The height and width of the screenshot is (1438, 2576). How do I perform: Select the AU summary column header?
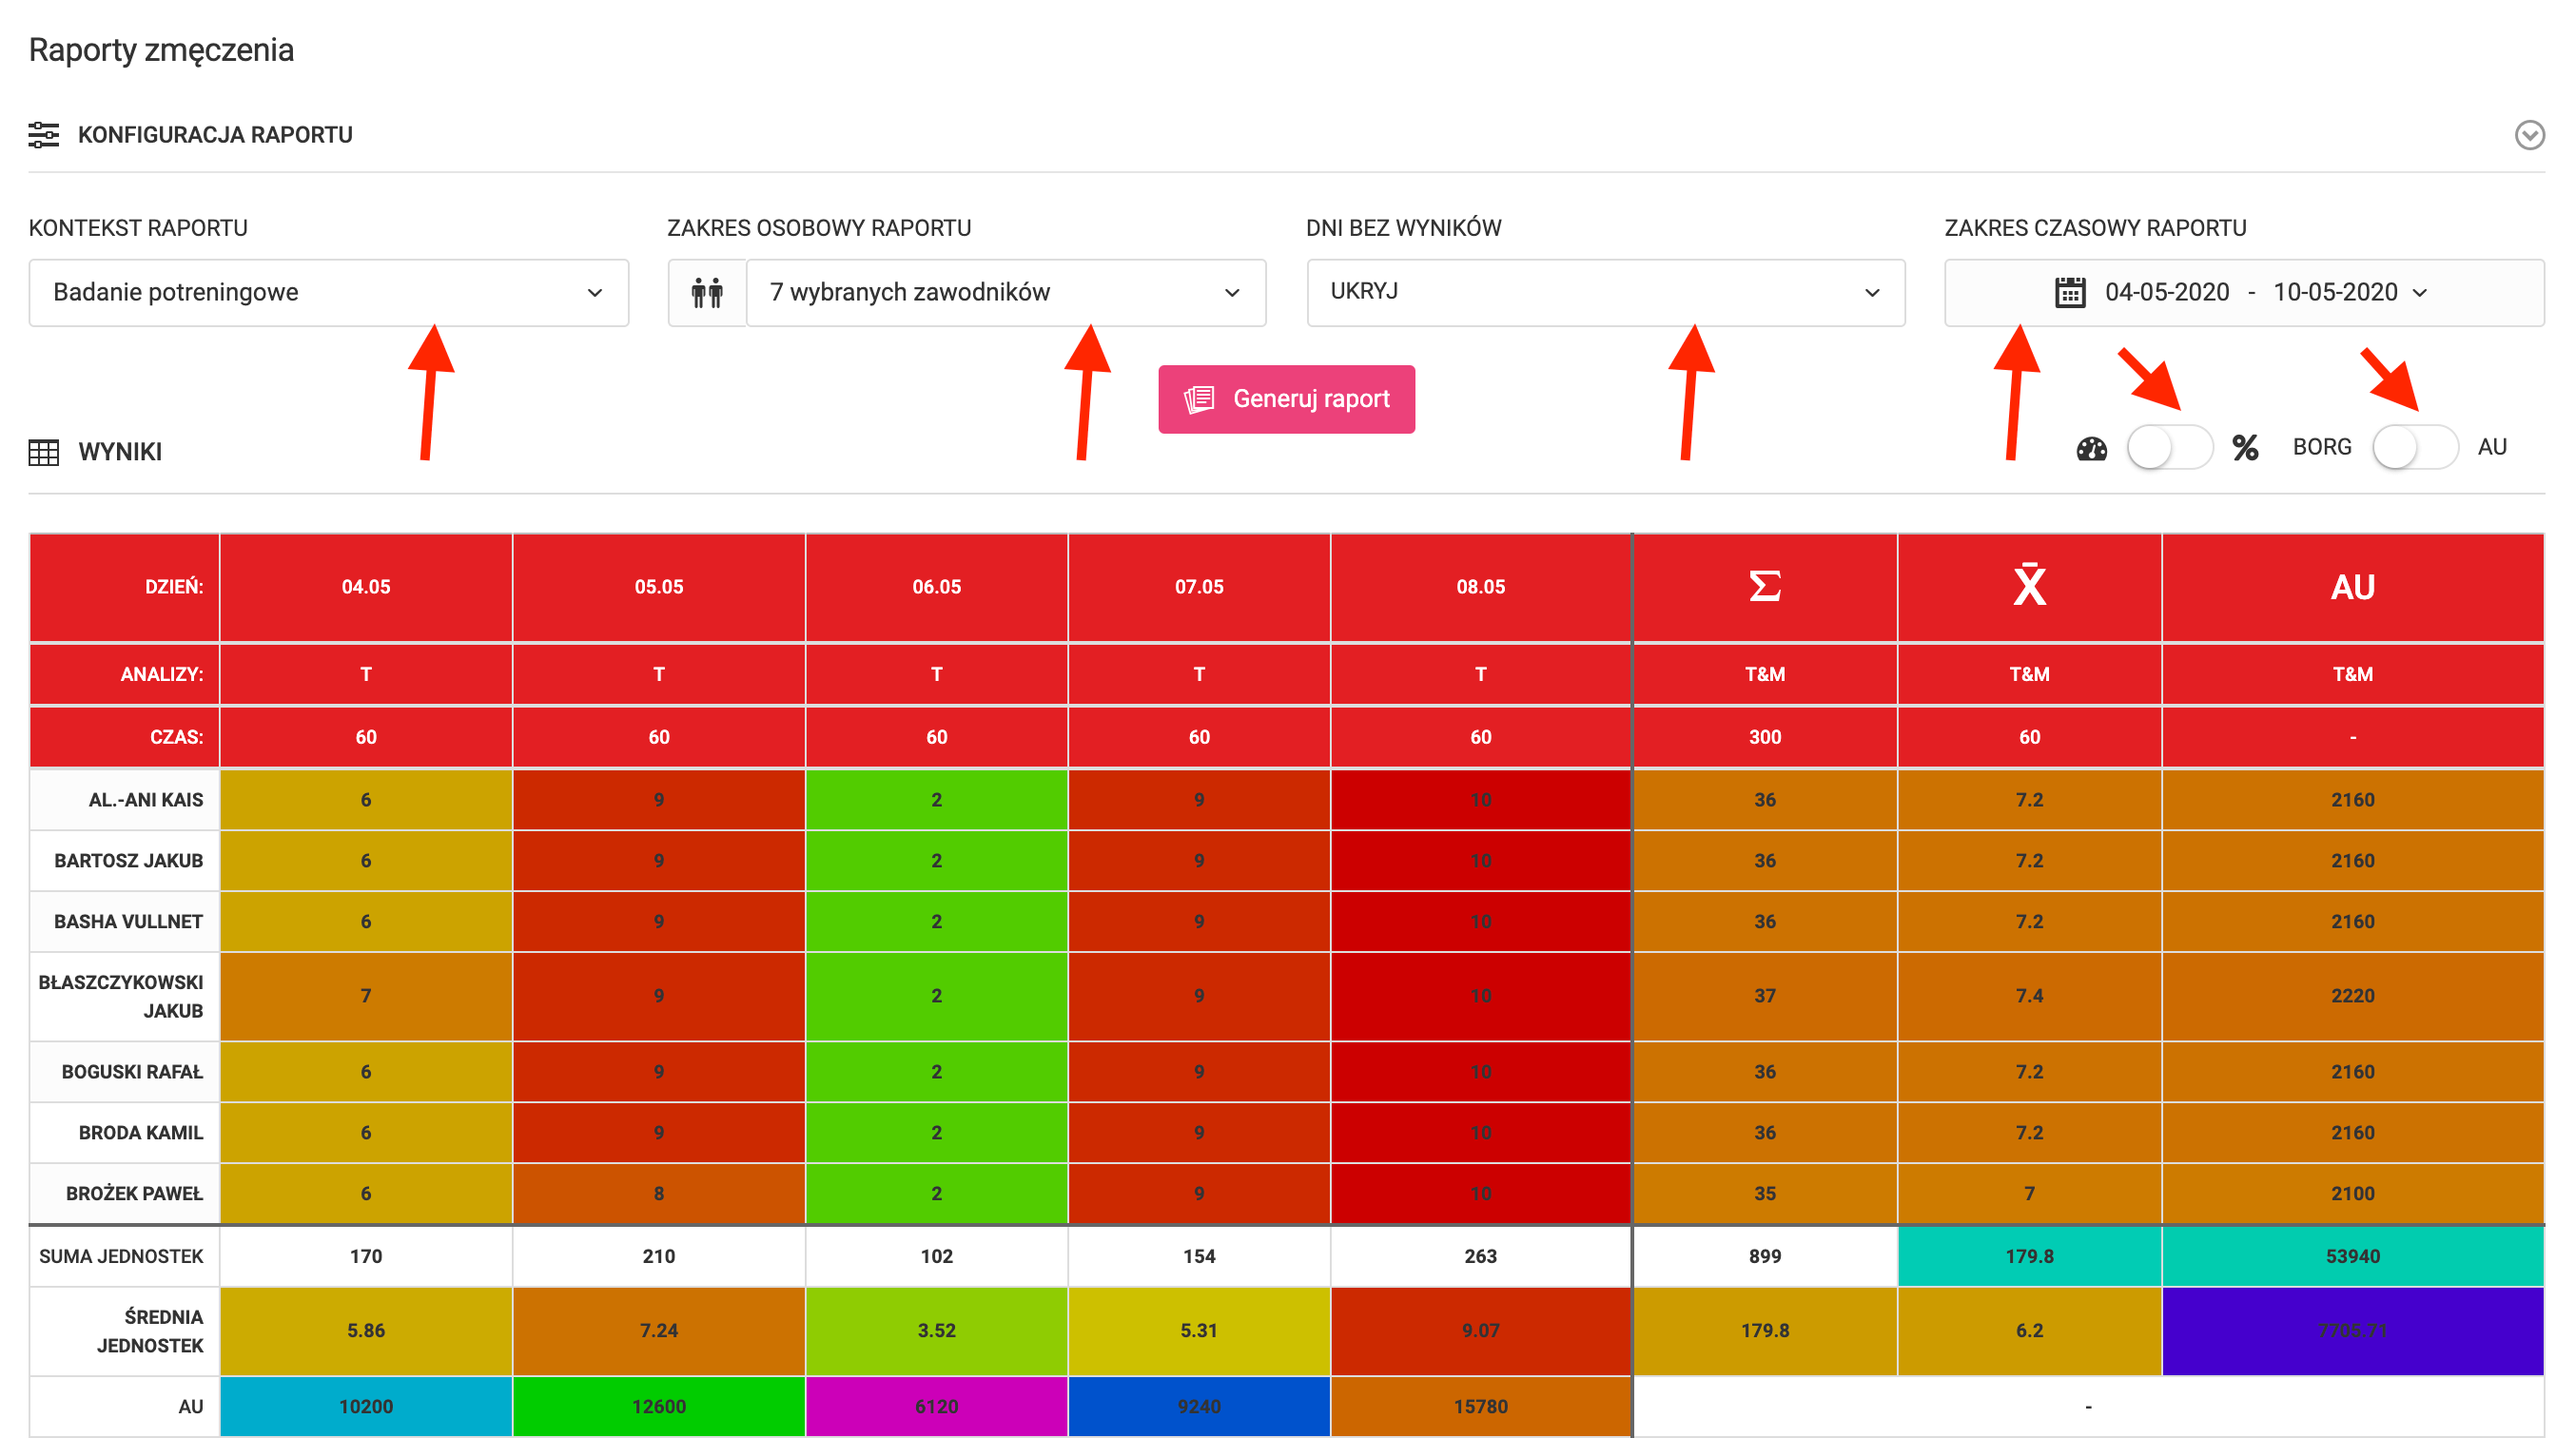(2352, 587)
